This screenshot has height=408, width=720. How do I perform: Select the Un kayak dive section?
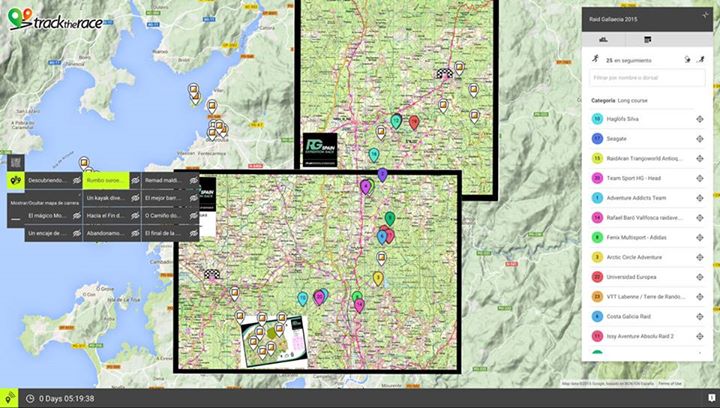point(106,198)
